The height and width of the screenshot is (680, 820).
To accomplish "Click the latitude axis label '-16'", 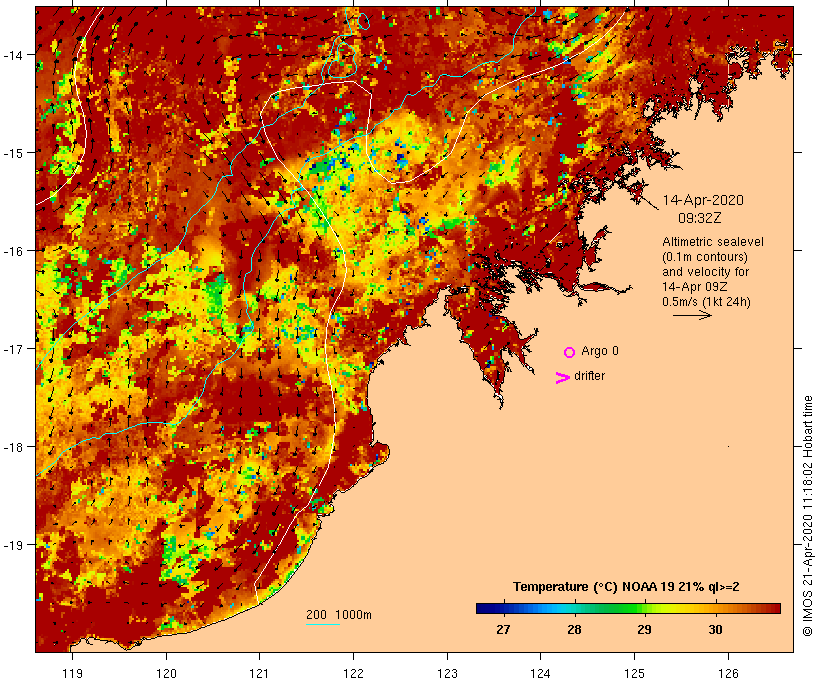I will coord(12,251).
